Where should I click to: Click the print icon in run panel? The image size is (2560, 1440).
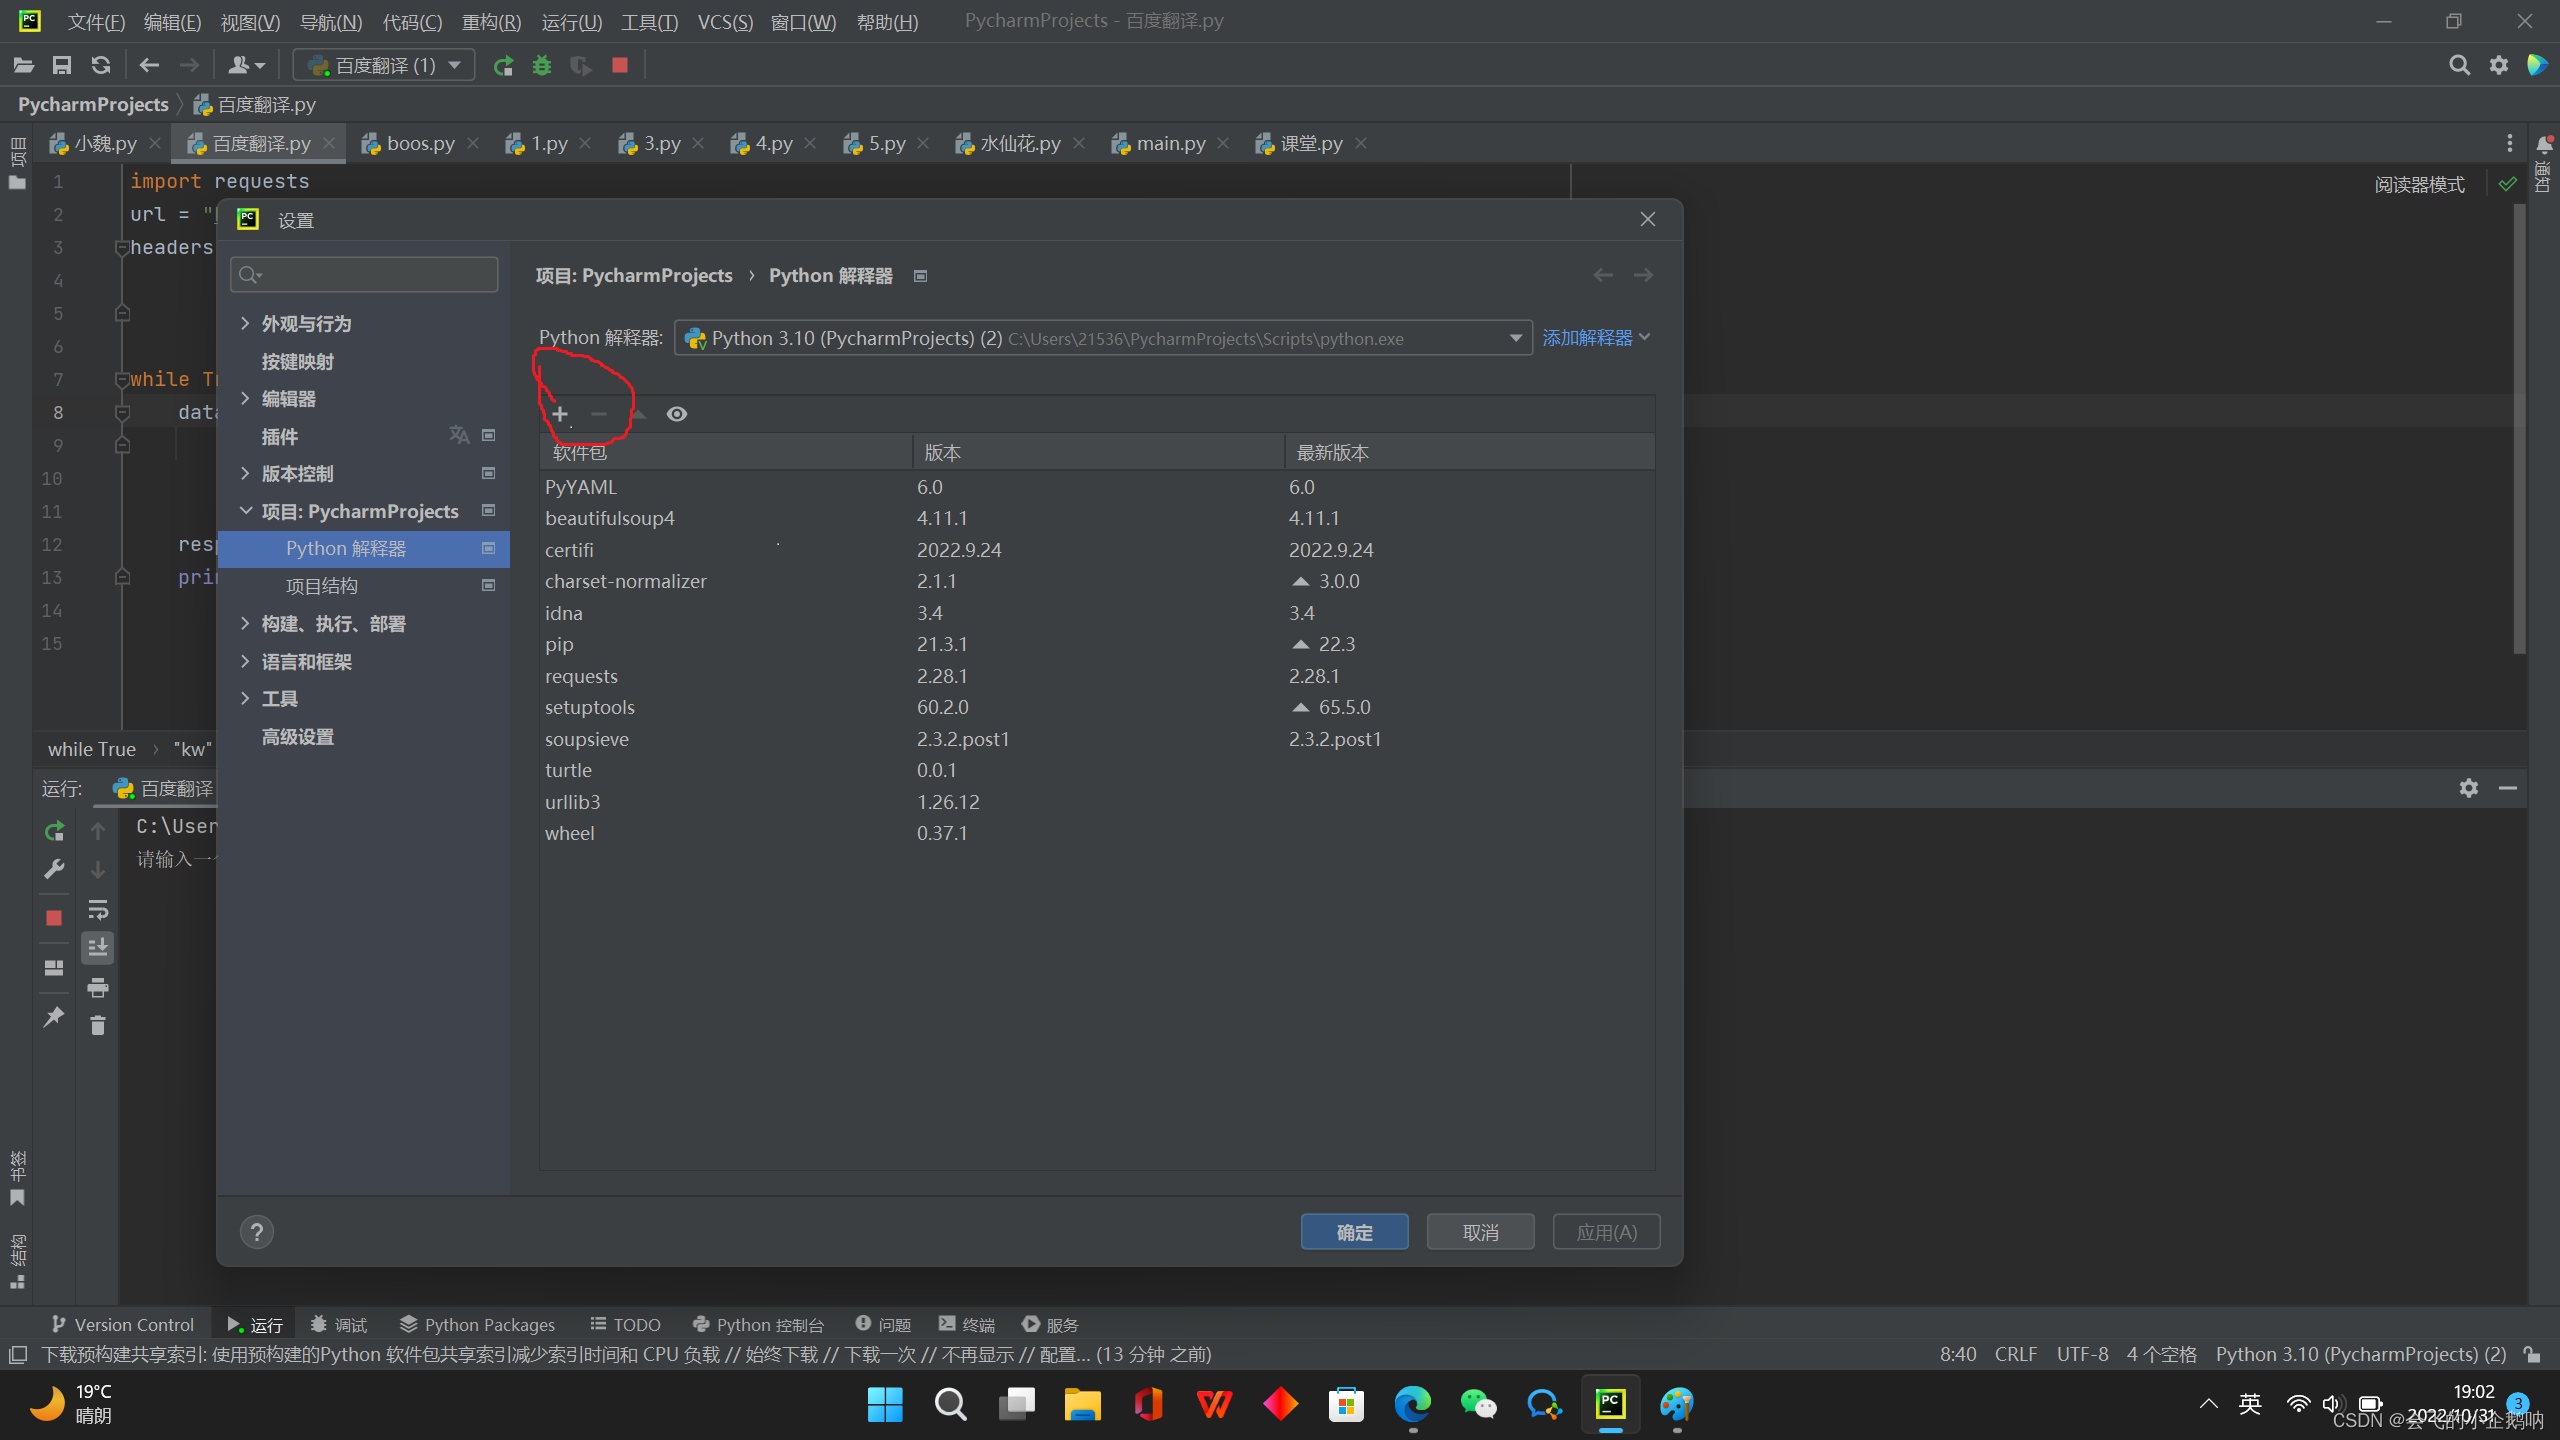98,988
